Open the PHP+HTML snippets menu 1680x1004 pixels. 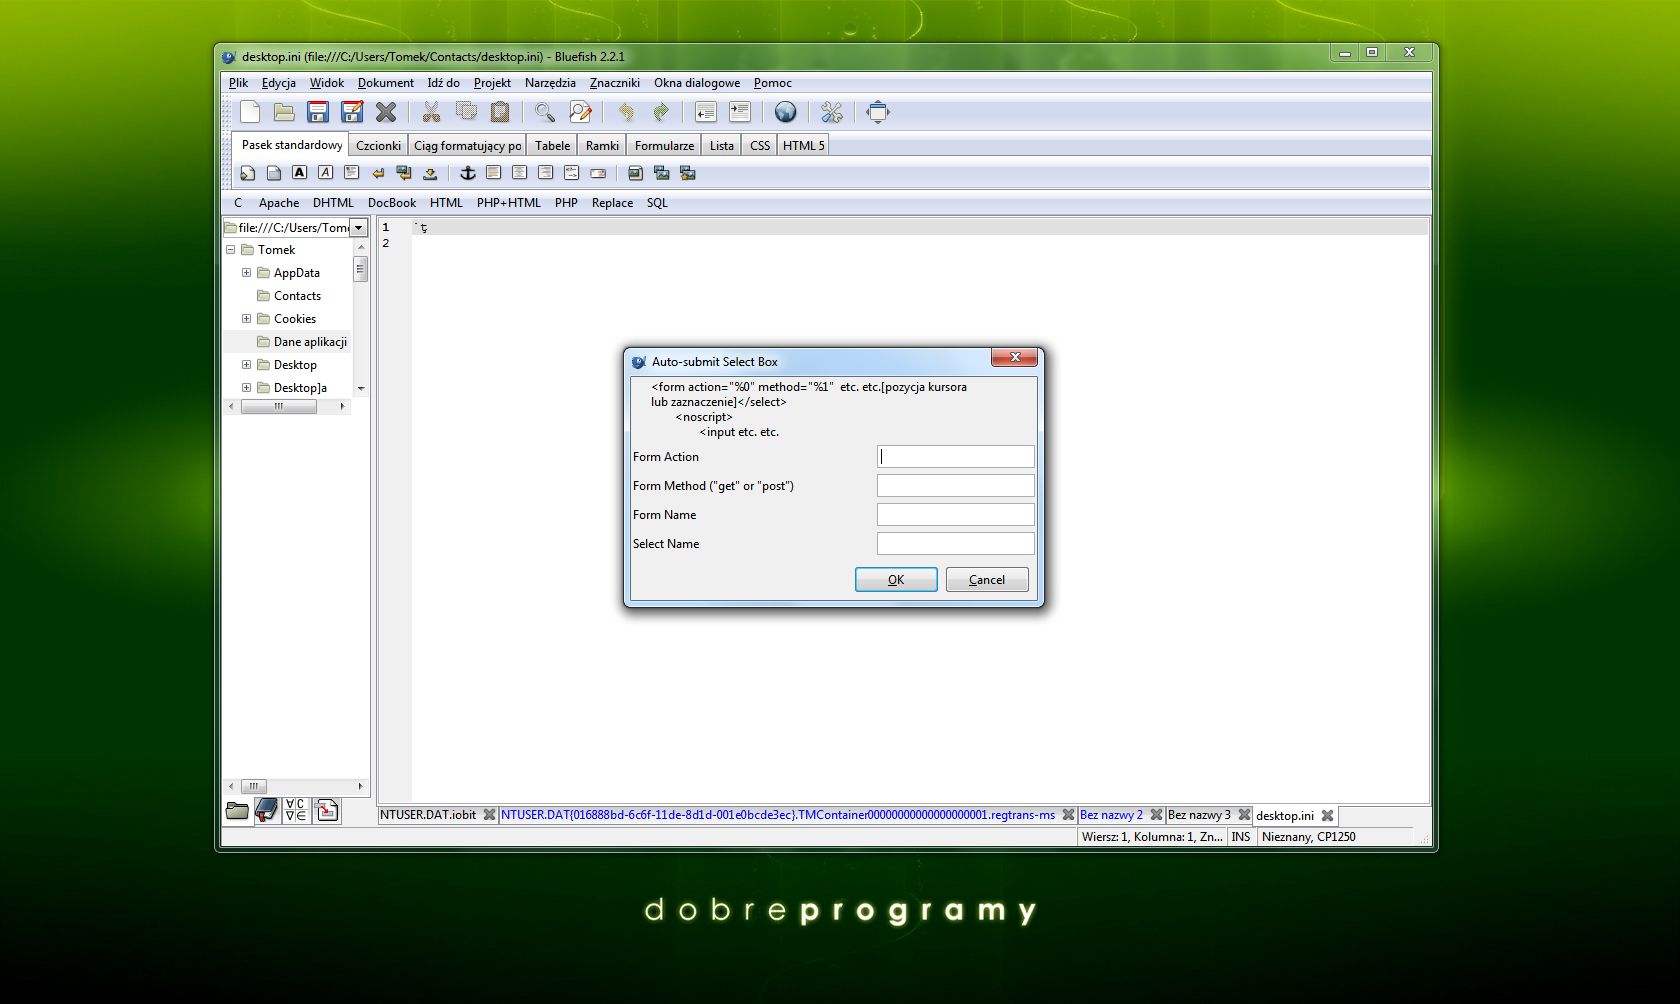508,203
